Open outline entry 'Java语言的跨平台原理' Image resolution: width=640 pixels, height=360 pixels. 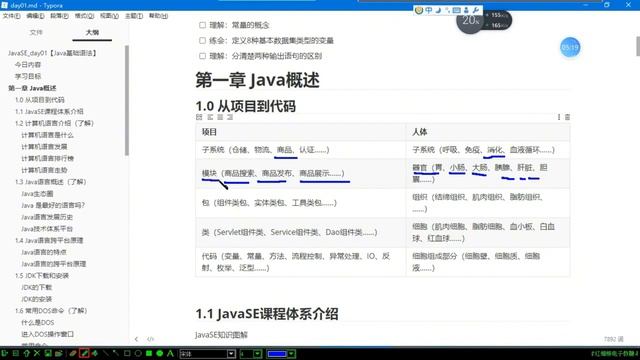(53, 264)
